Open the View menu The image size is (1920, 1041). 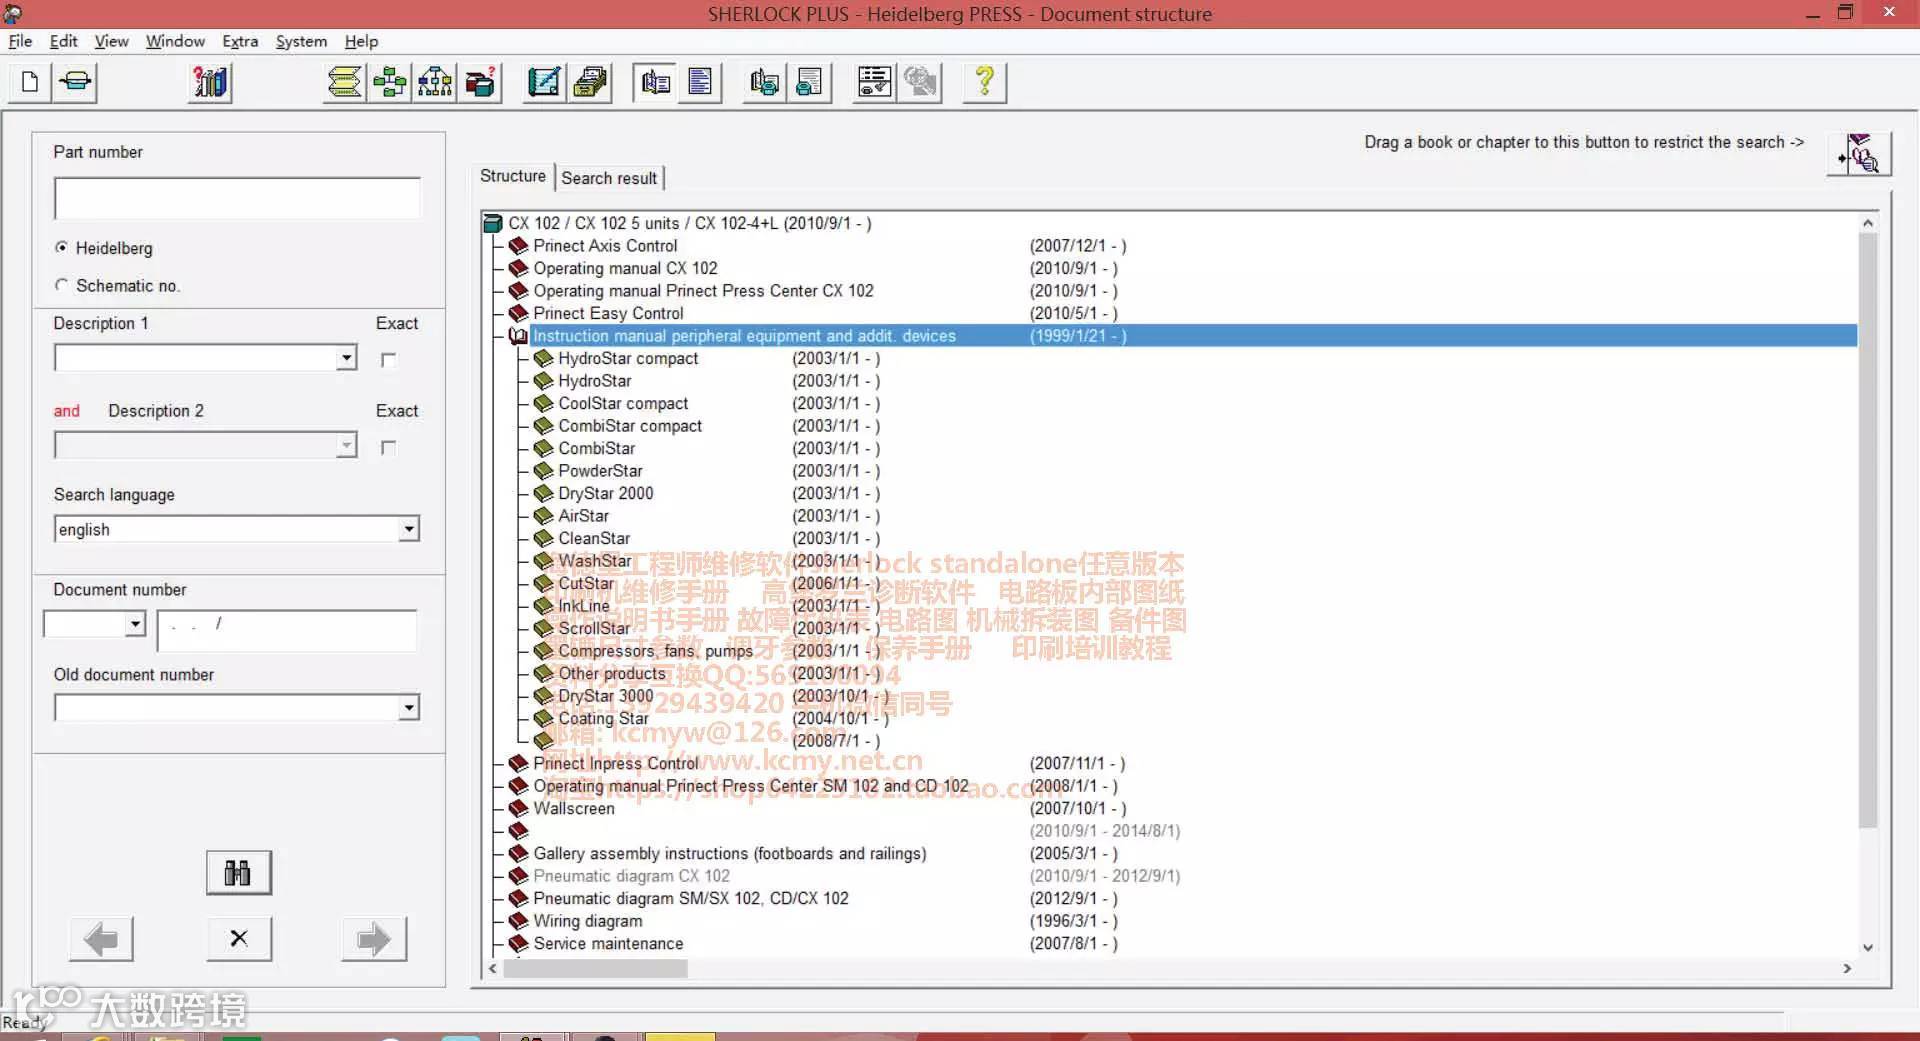click(x=111, y=41)
